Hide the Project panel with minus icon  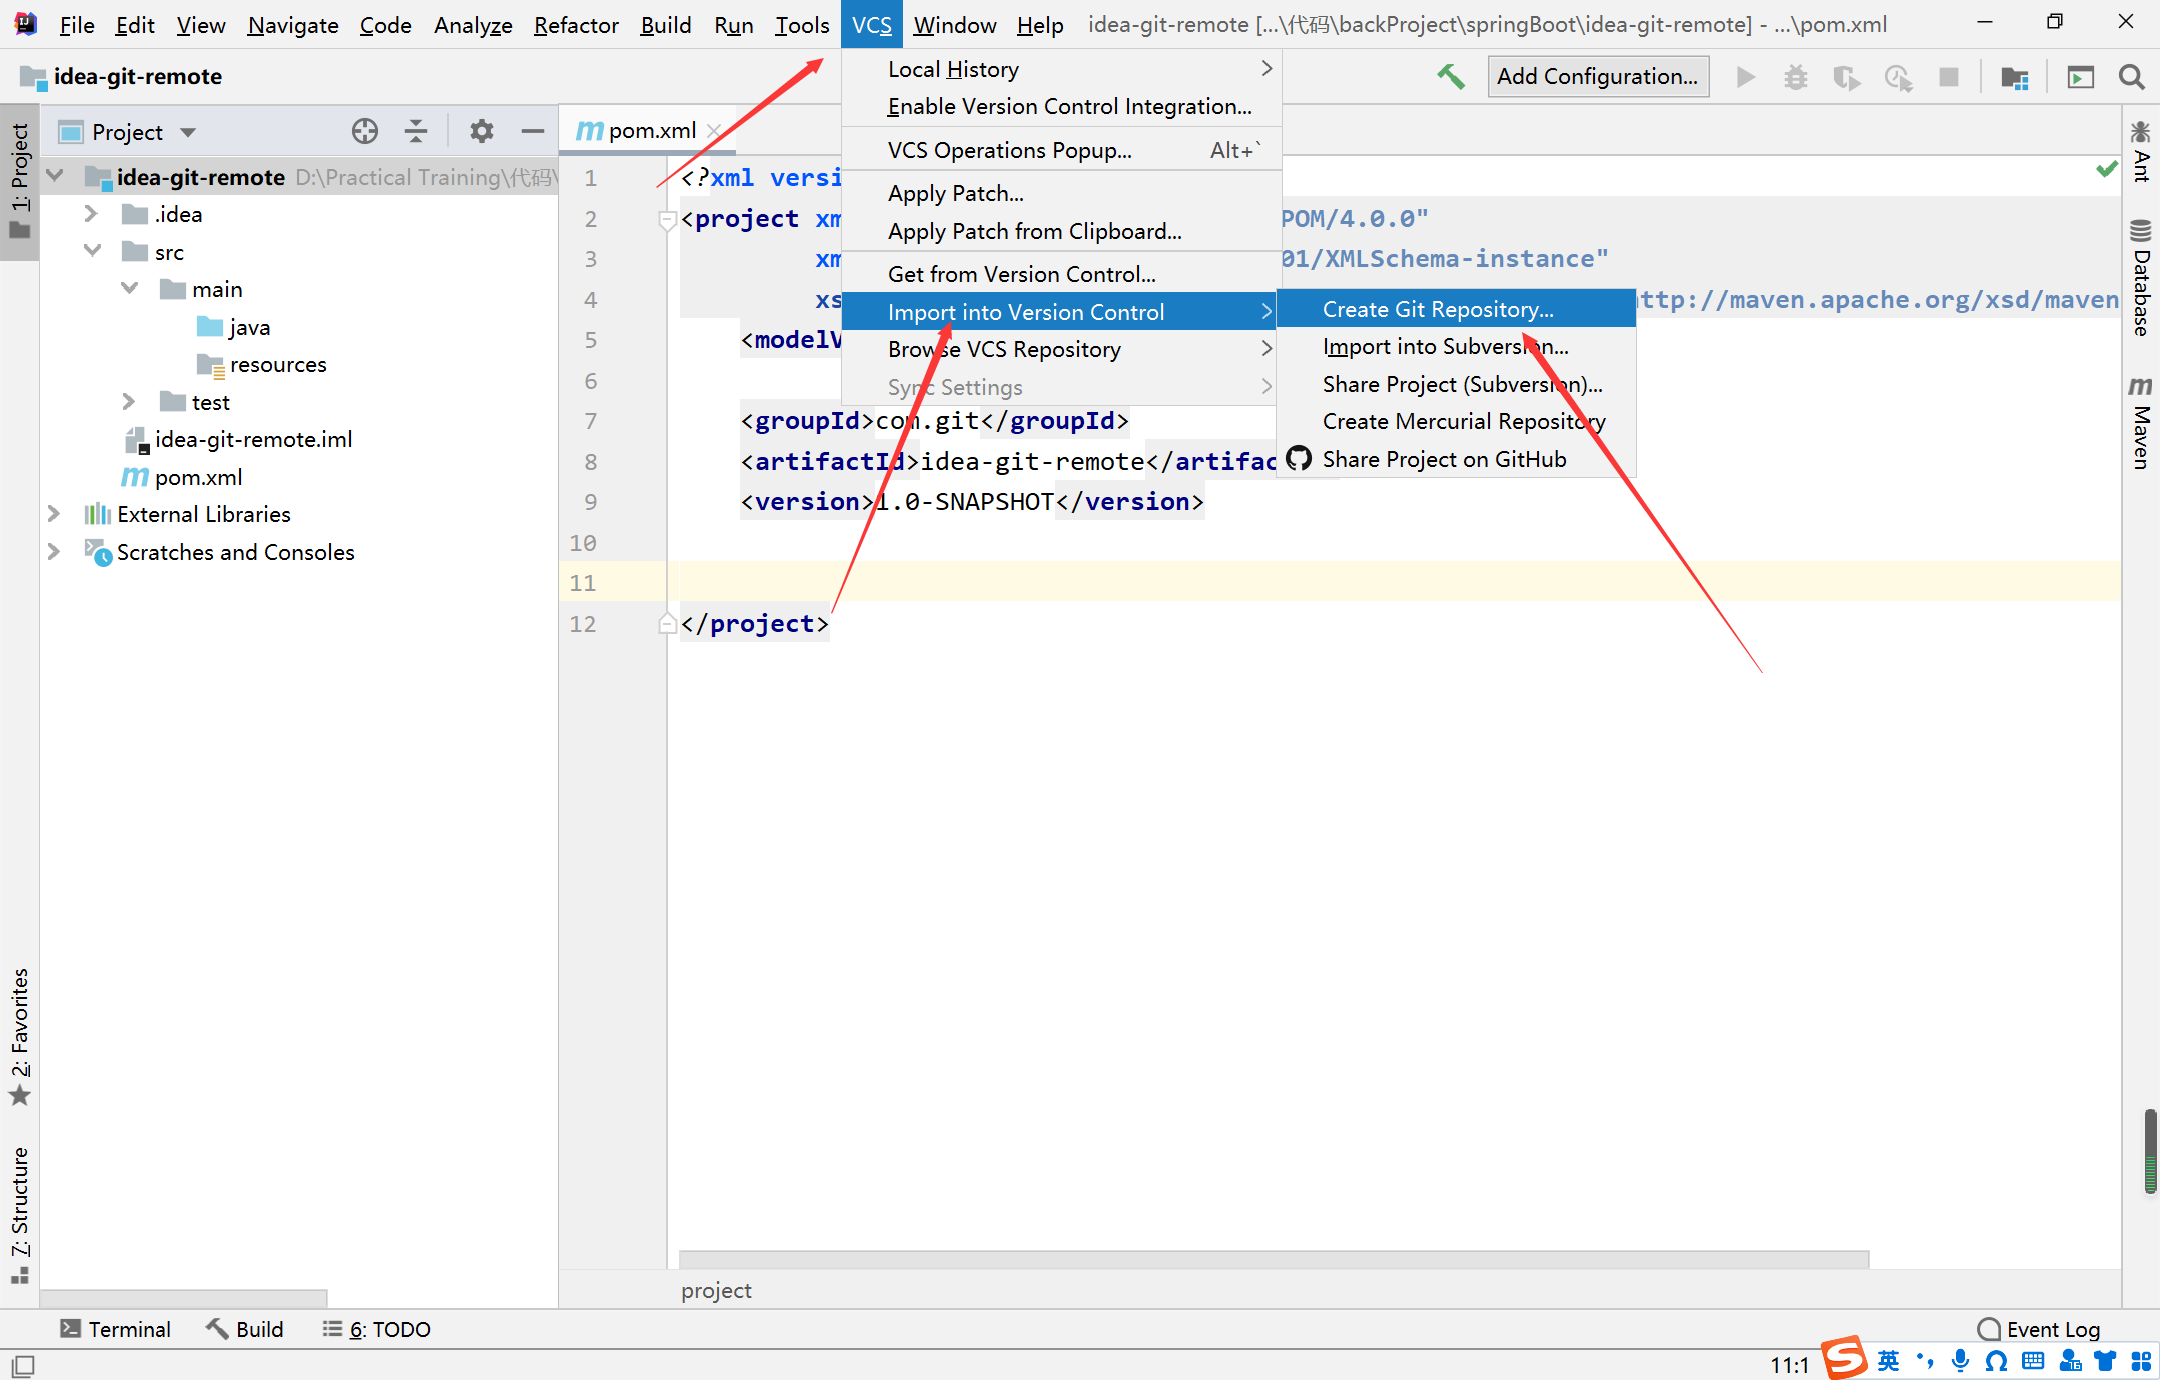533,131
